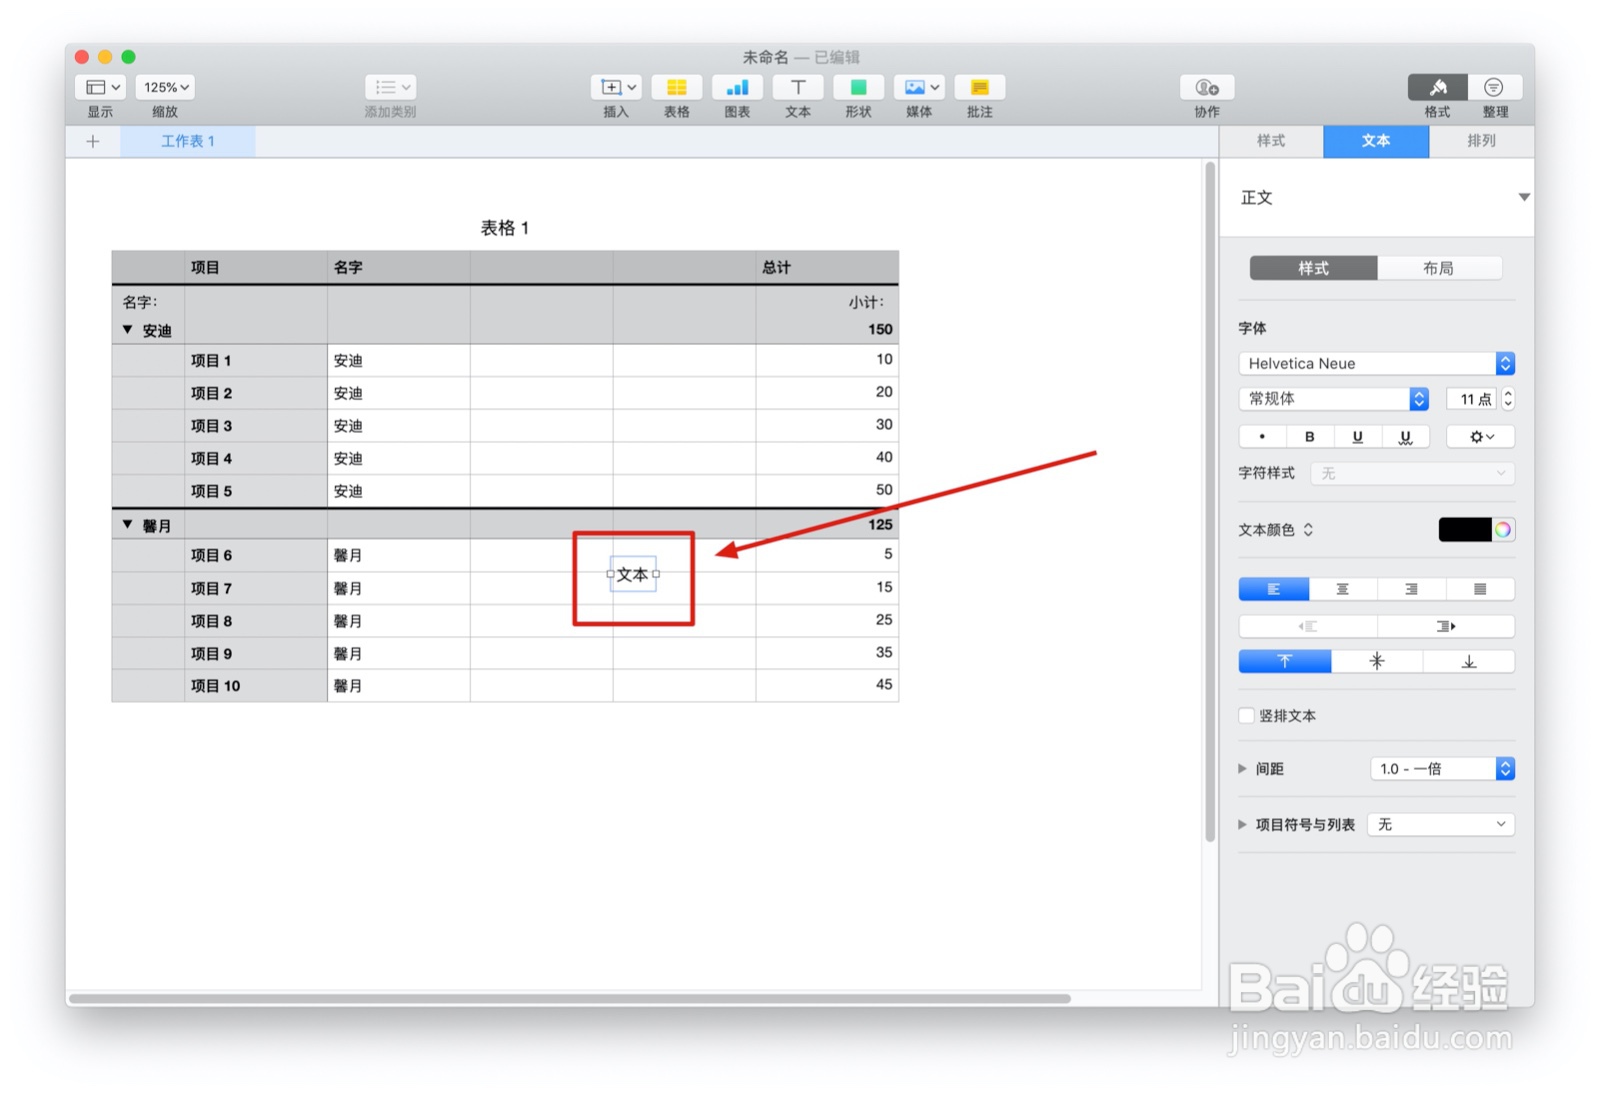Switch to the 排列 inspector tab
Image resolution: width=1600 pixels, height=1093 pixels.
1481,141
